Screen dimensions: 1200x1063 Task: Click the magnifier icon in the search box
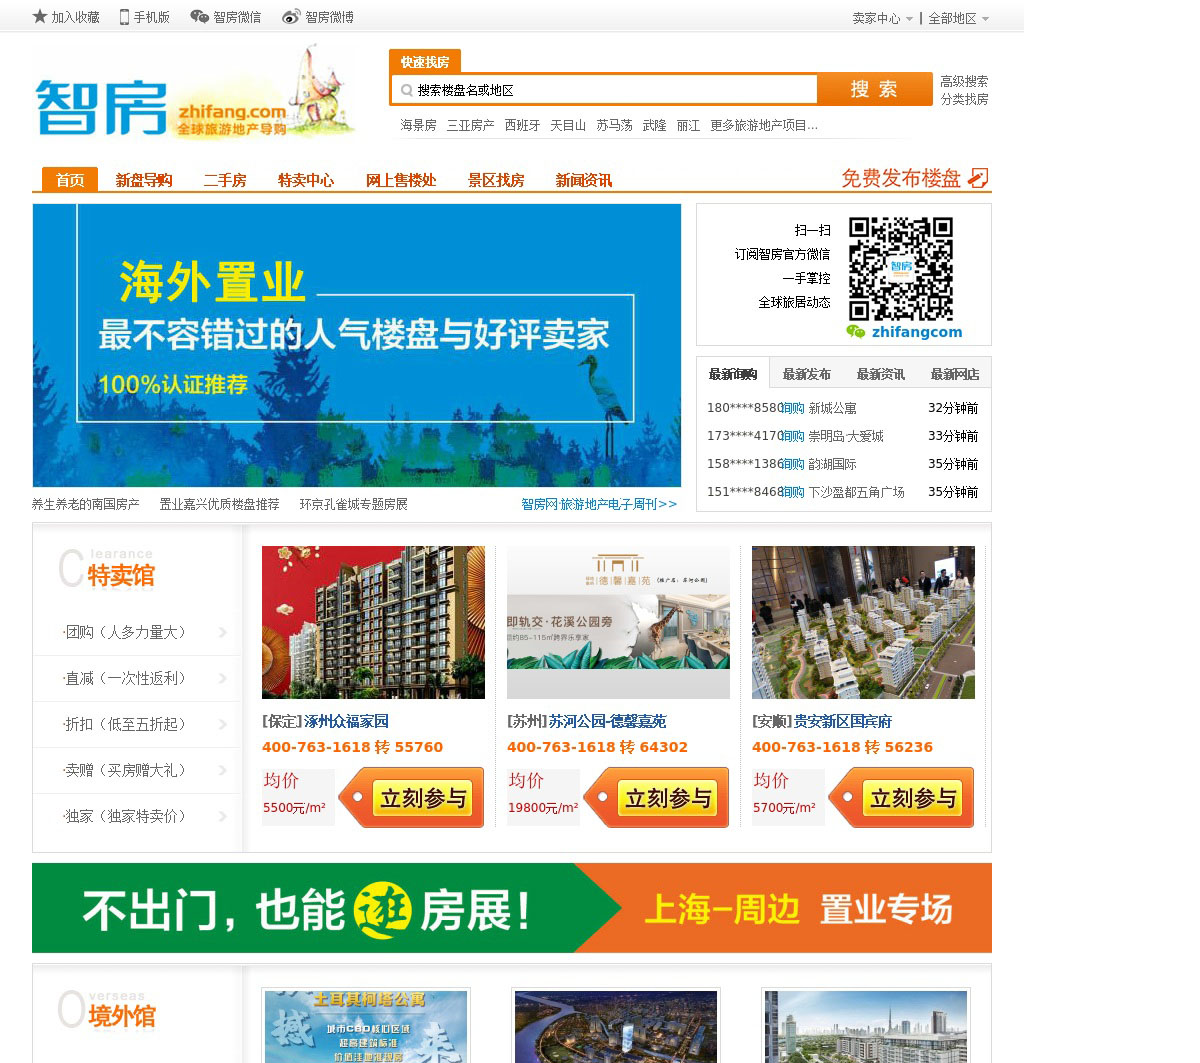(x=407, y=90)
